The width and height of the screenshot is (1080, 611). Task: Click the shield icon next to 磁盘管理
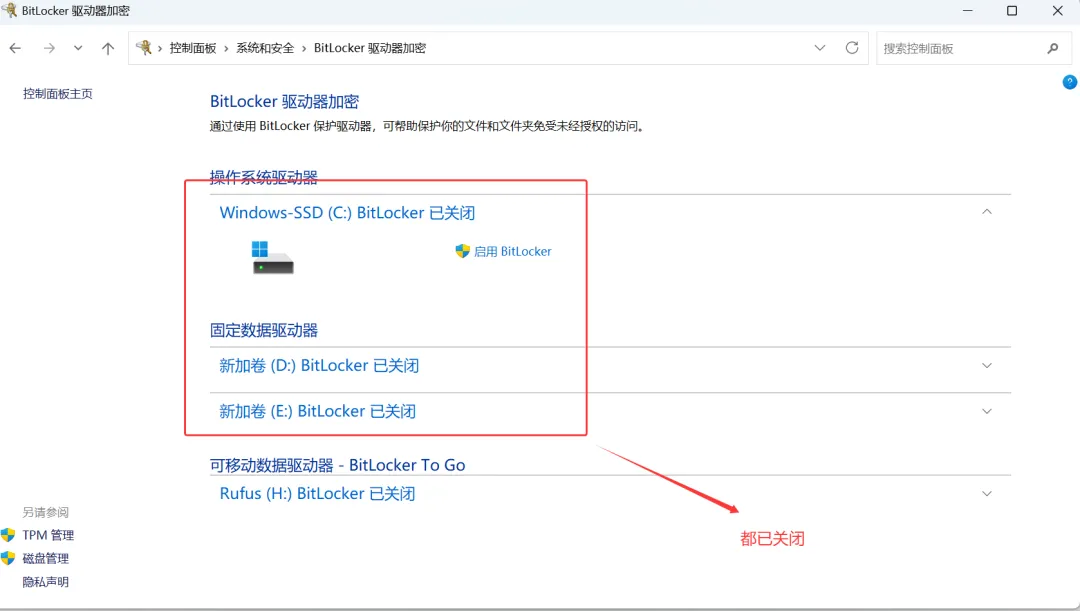[x=8, y=559]
